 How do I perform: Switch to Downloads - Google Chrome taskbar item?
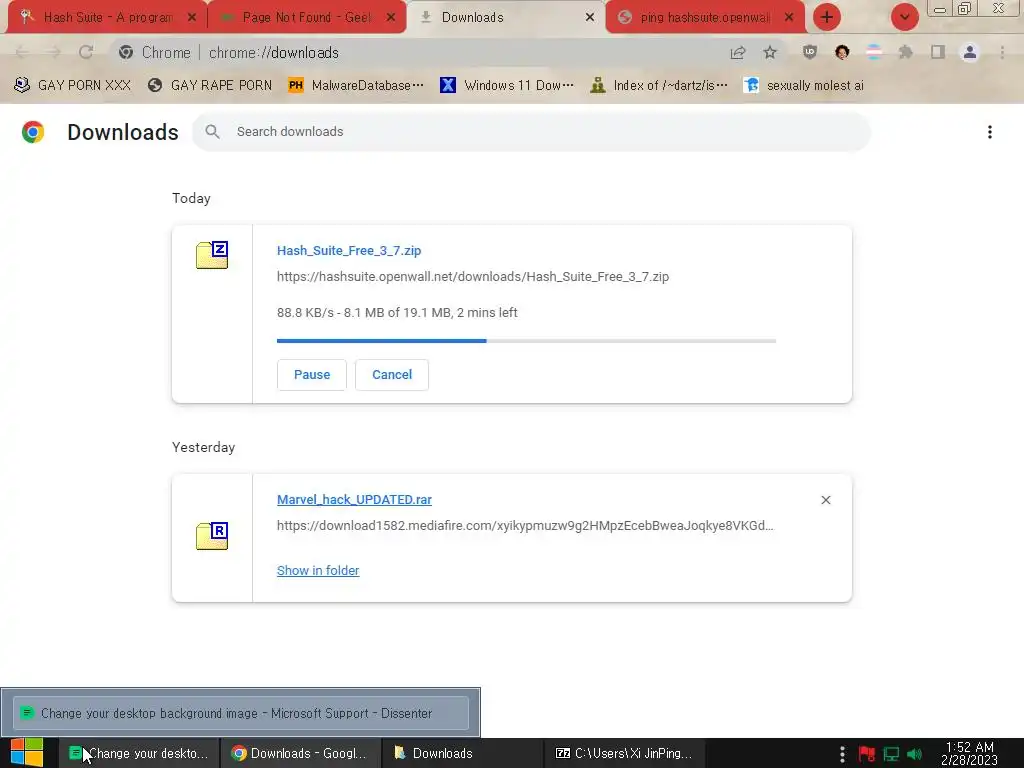tap(299, 754)
